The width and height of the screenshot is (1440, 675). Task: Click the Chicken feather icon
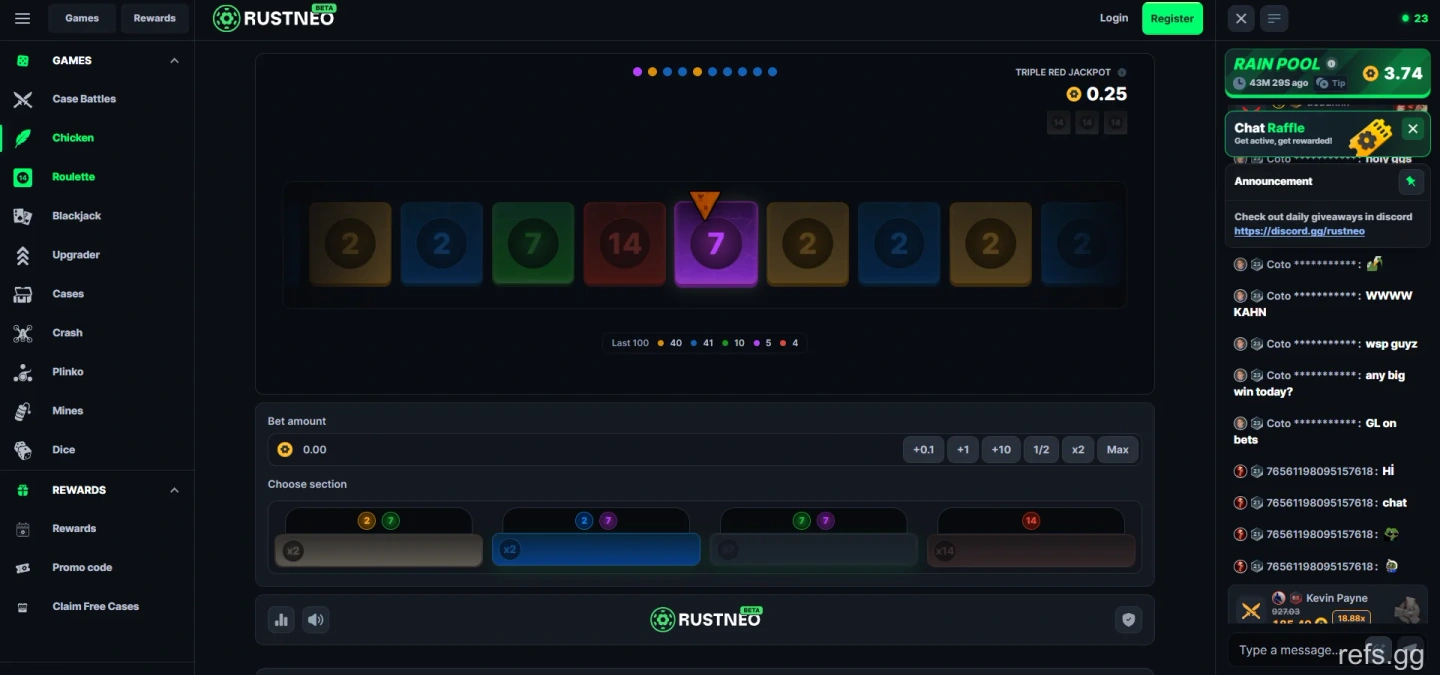pos(22,138)
